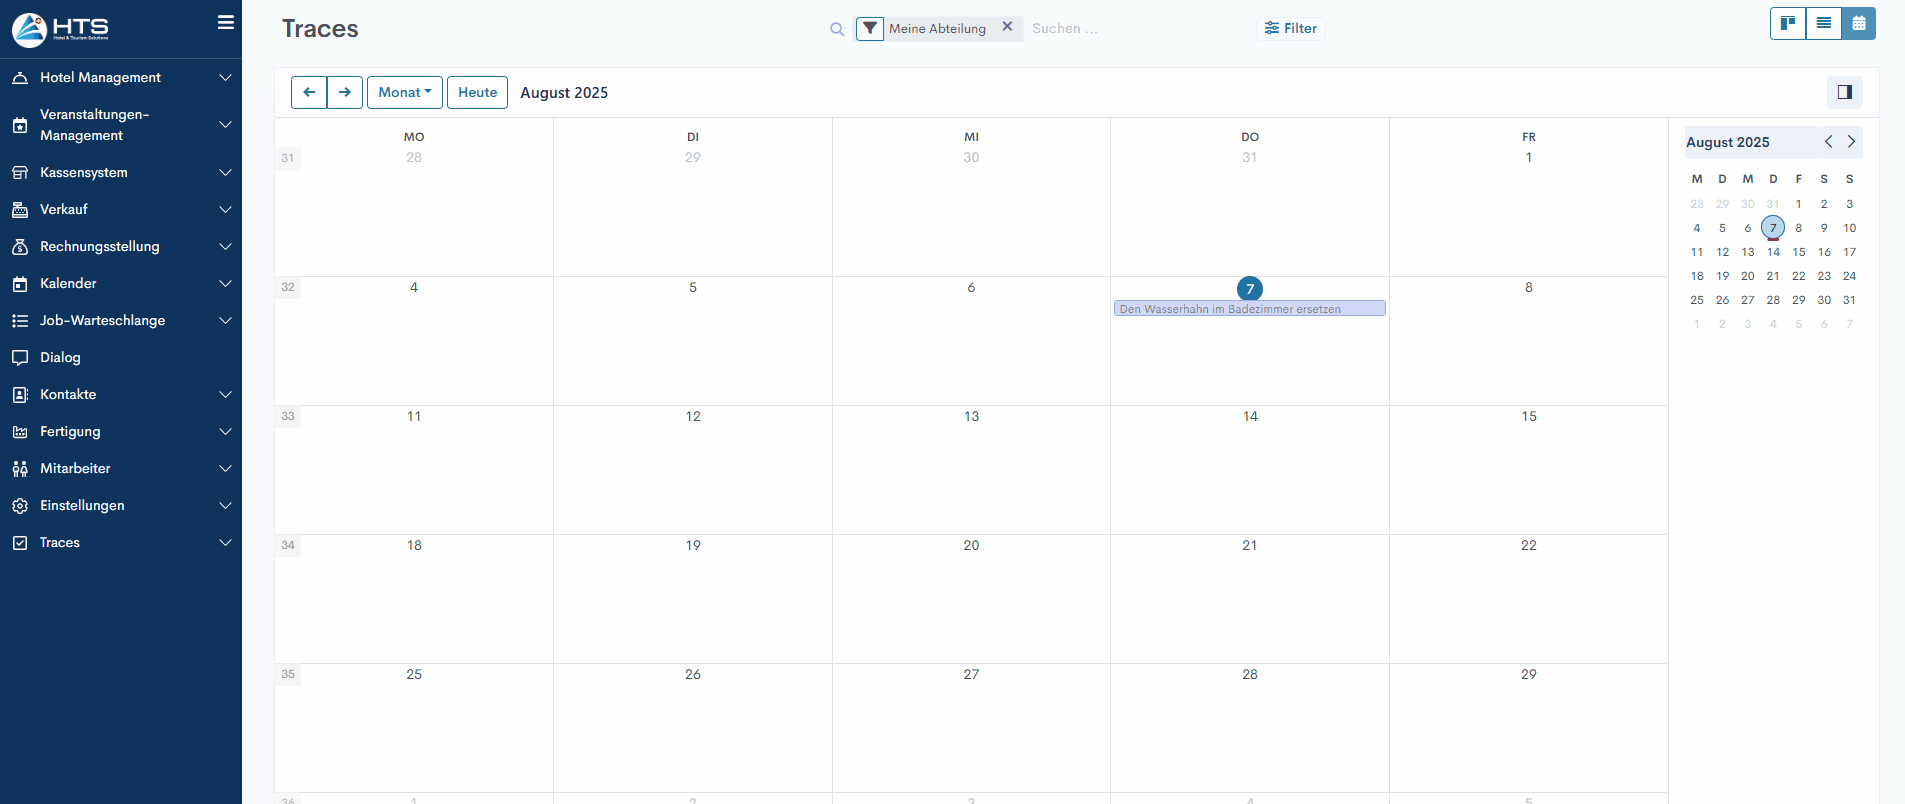Click the hamburger menu icon in sidebar
This screenshot has width=1905, height=804.
(x=226, y=22)
